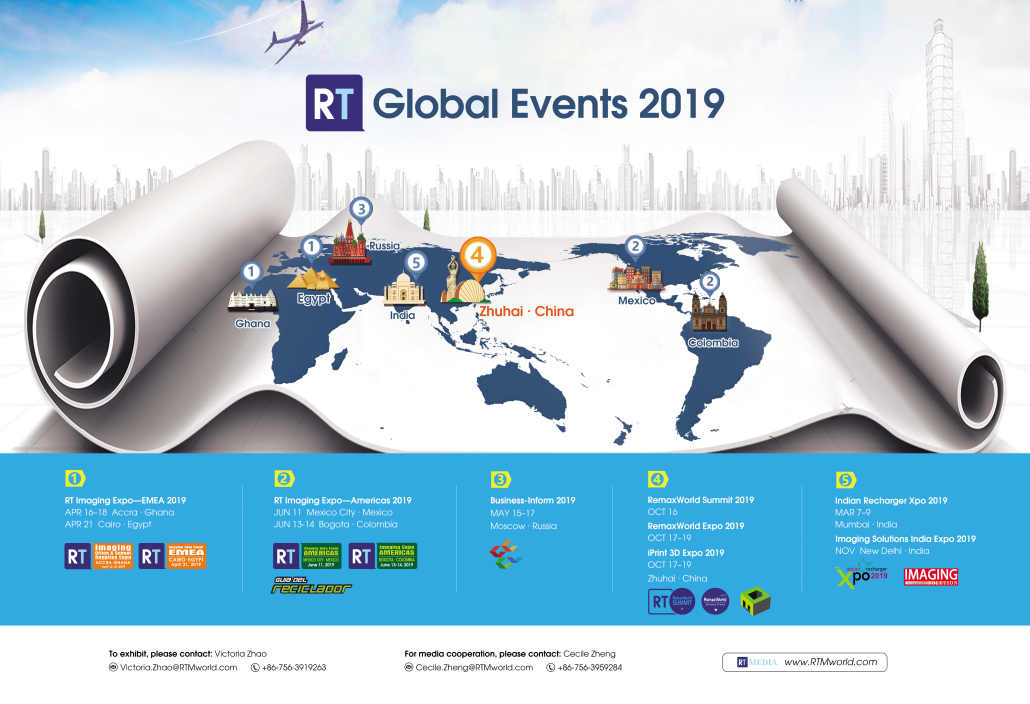This screenshot has width=1030, height=704.
Task: Click the 'RT Imaging Expo—EMEA 2019' heading
Action: coord(125,500)
